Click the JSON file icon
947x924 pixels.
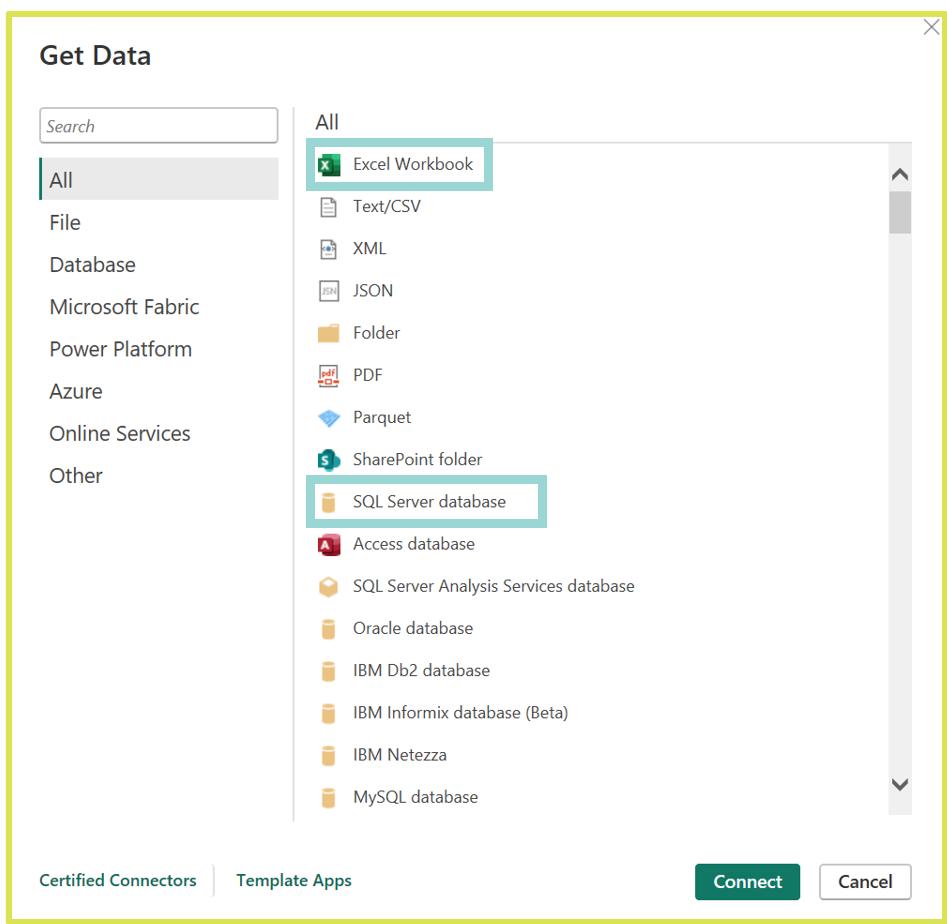(329, 291)
